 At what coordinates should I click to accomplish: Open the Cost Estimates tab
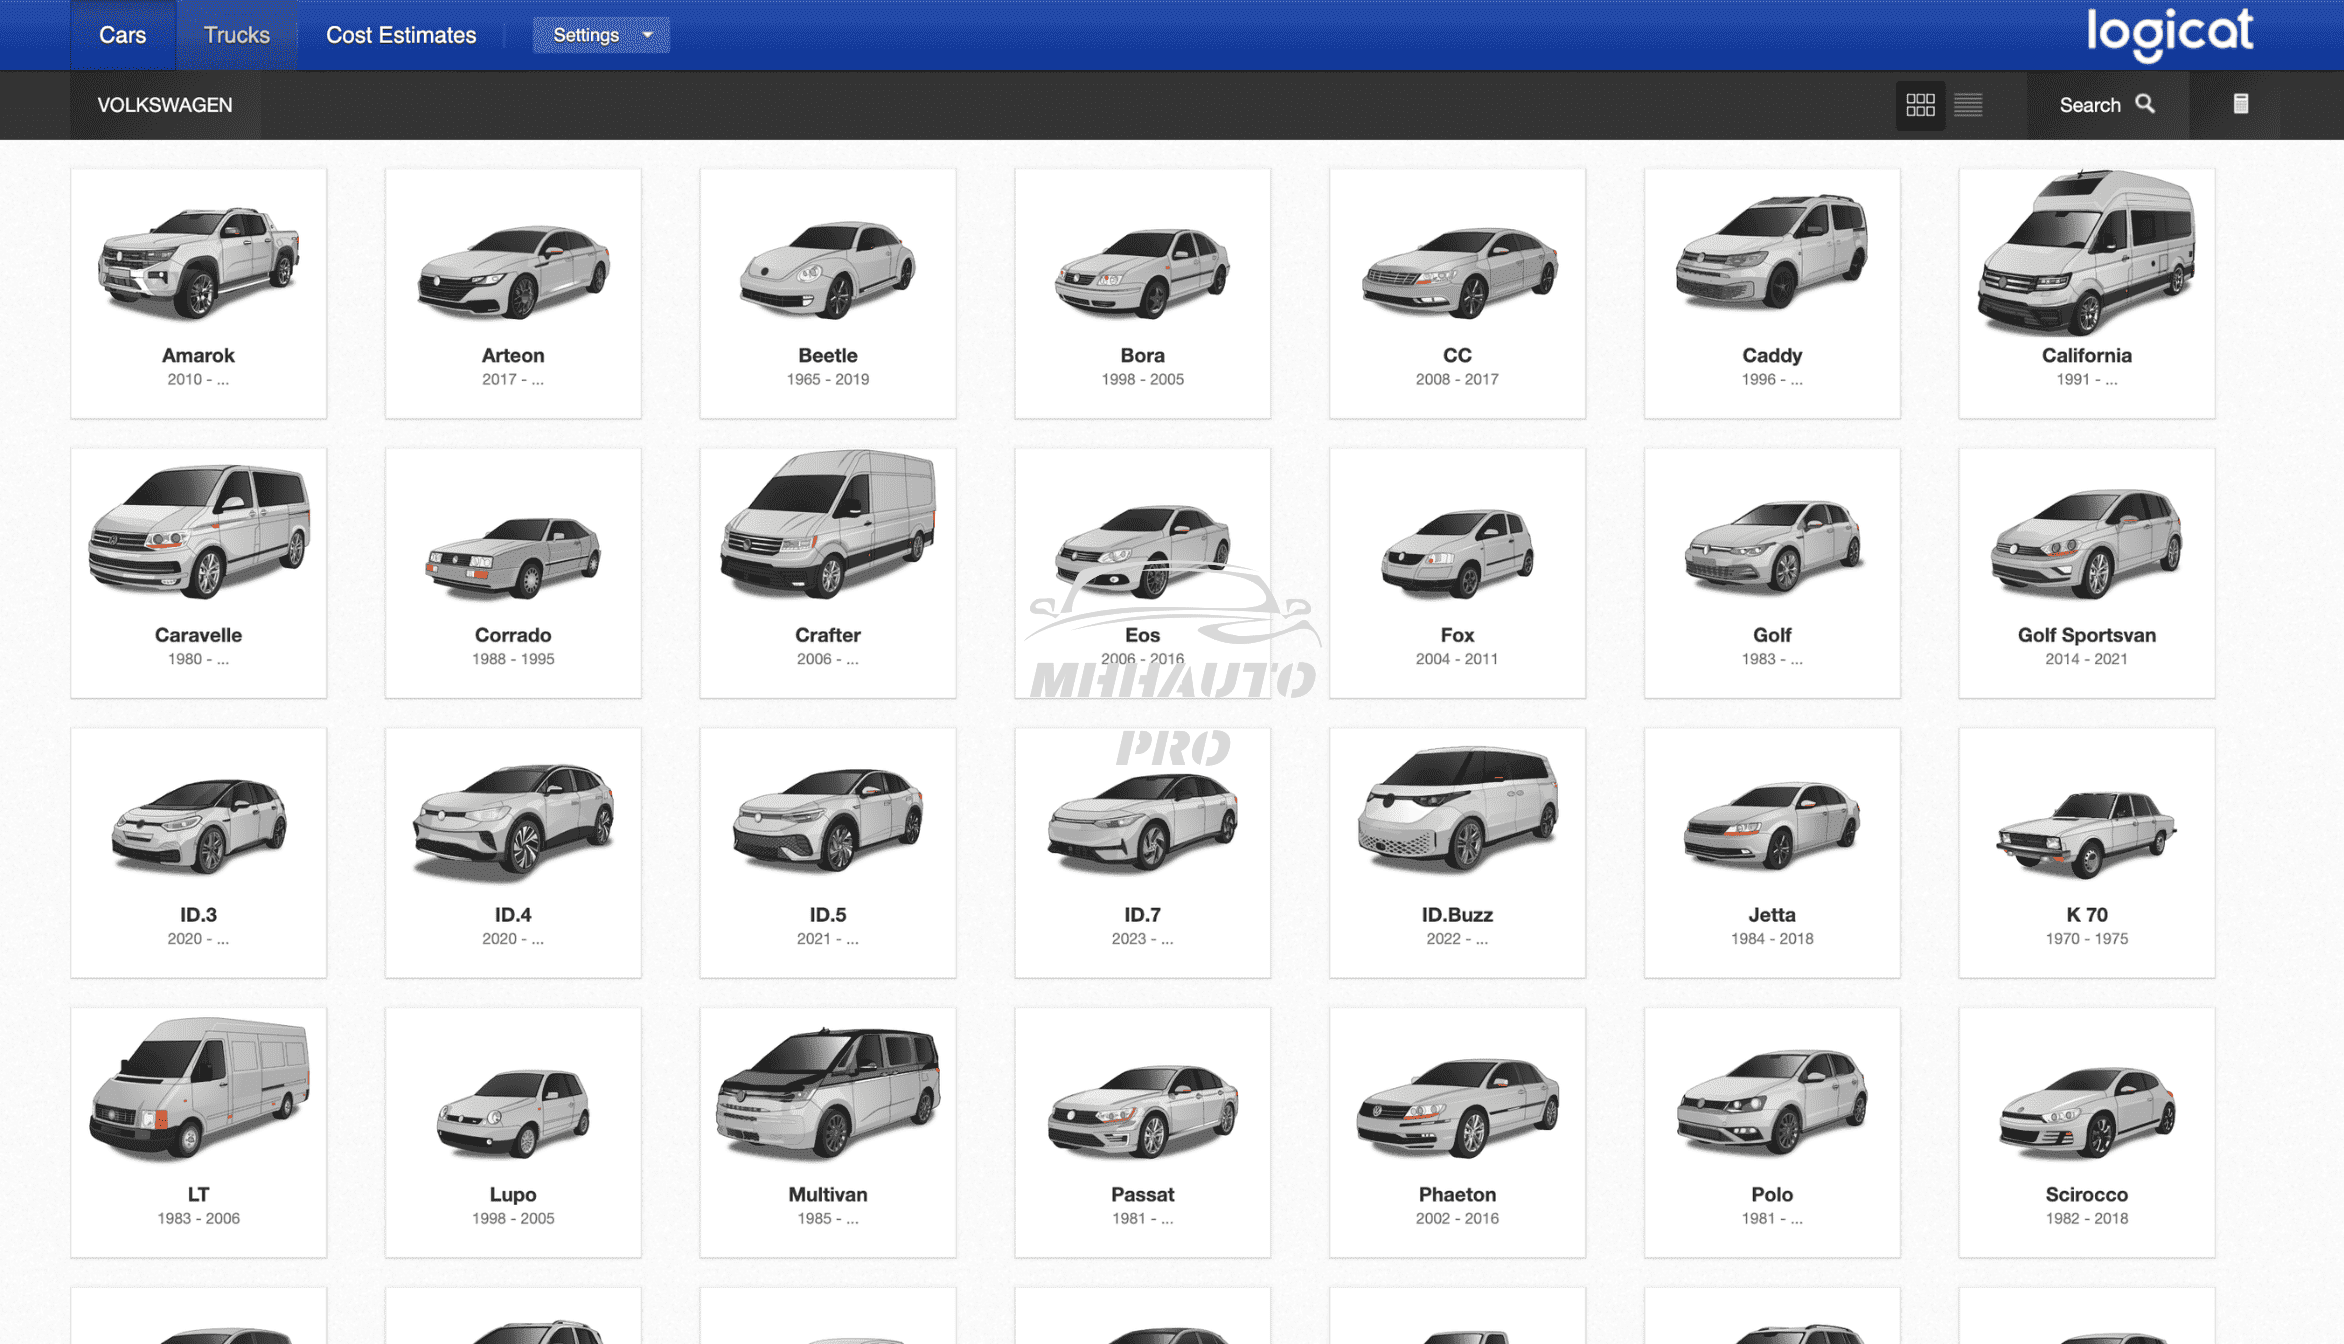click(401, 35)
